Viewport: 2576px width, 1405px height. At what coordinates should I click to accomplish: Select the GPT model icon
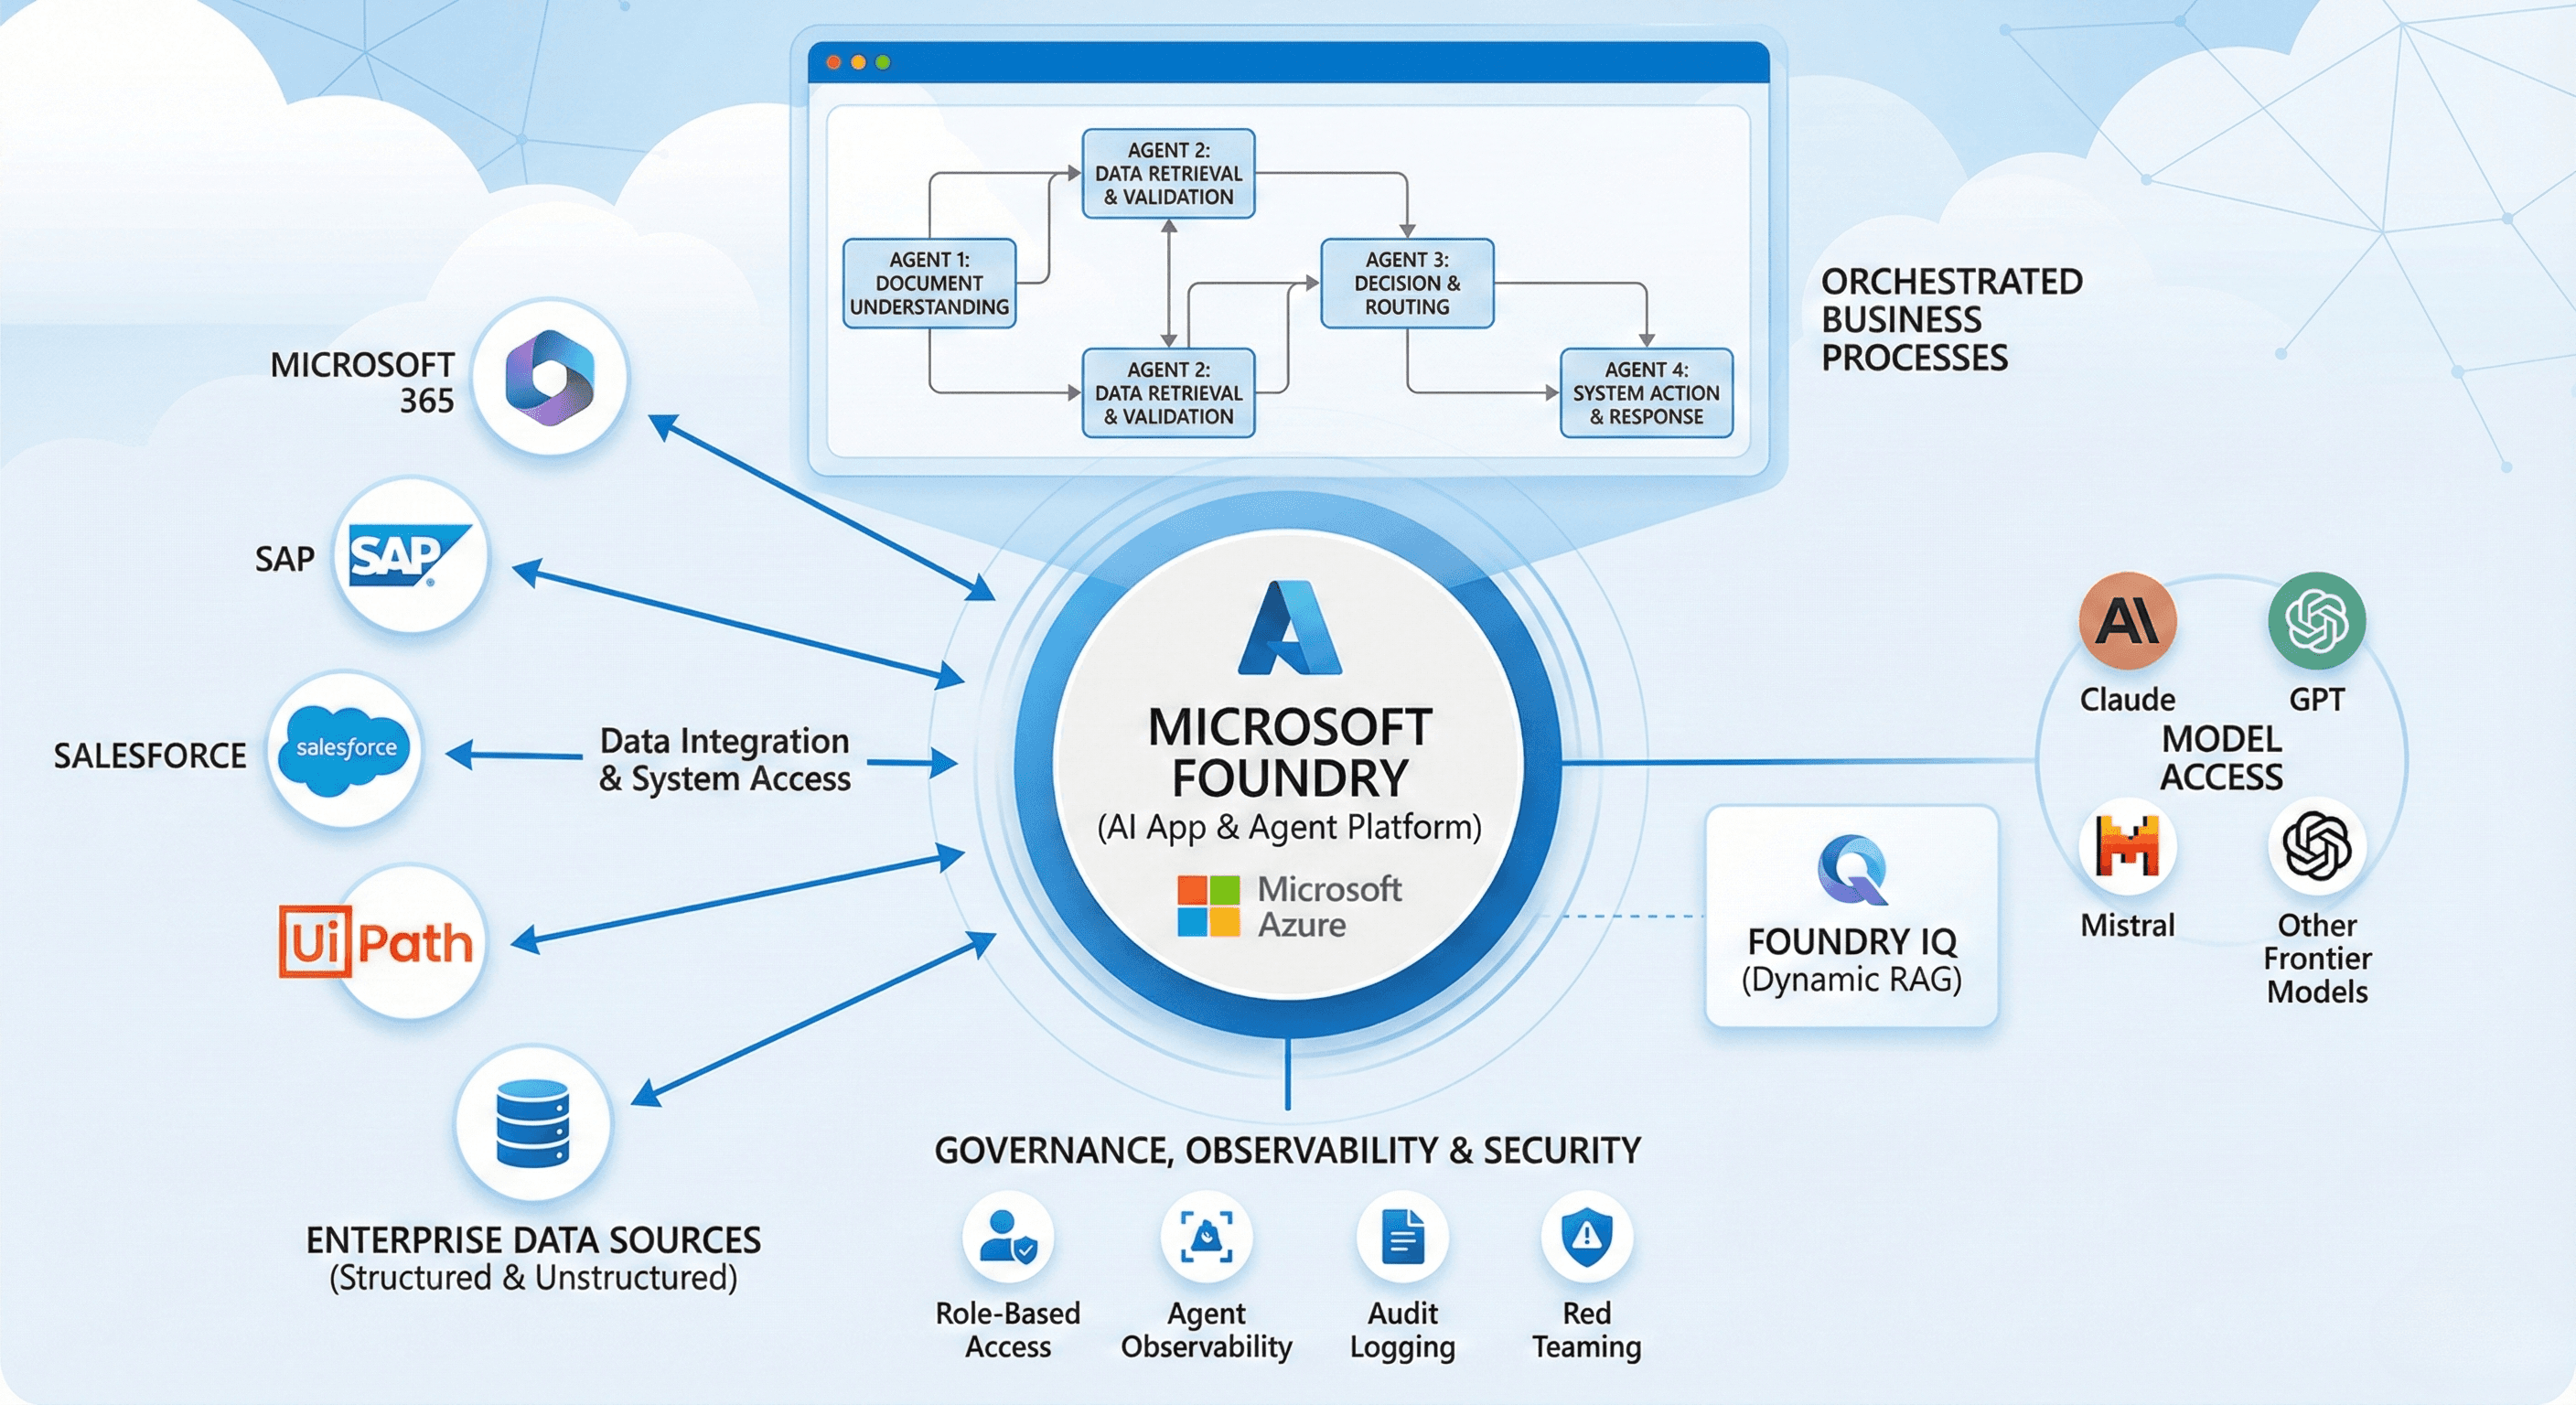pos(2321,620)
